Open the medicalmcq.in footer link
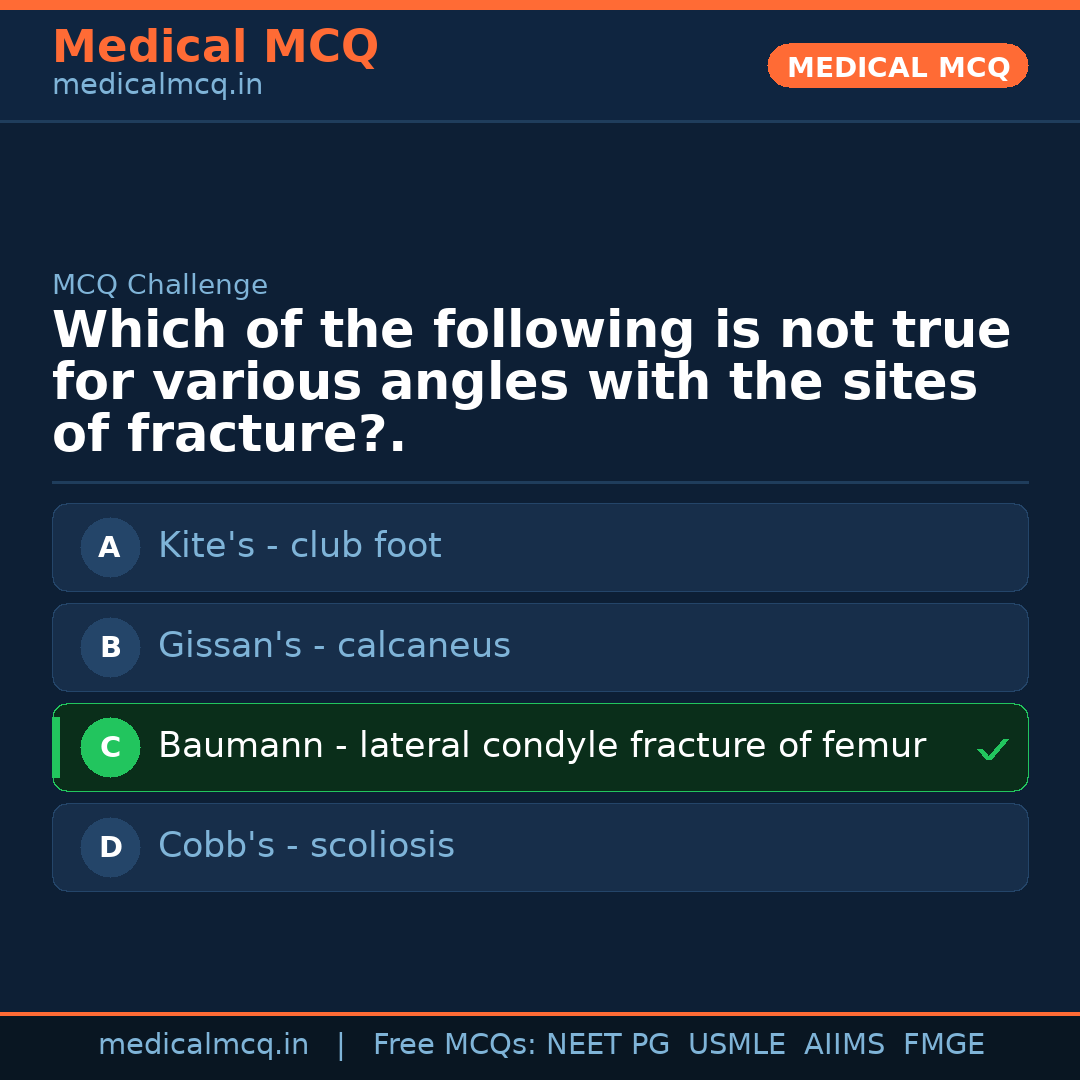Viewport: 1080px width, 1080px height. (x=203, y=1043)
